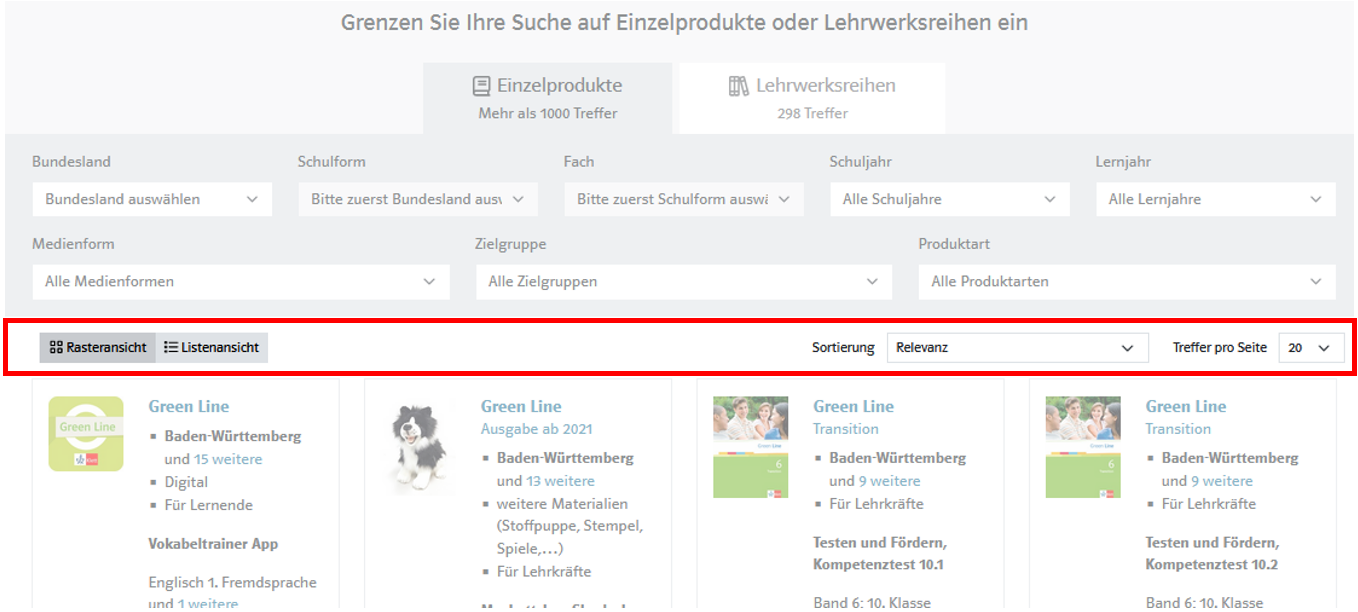
Task: Open Kompetenztest 10.1 book cover
Action: pos(750,447)
